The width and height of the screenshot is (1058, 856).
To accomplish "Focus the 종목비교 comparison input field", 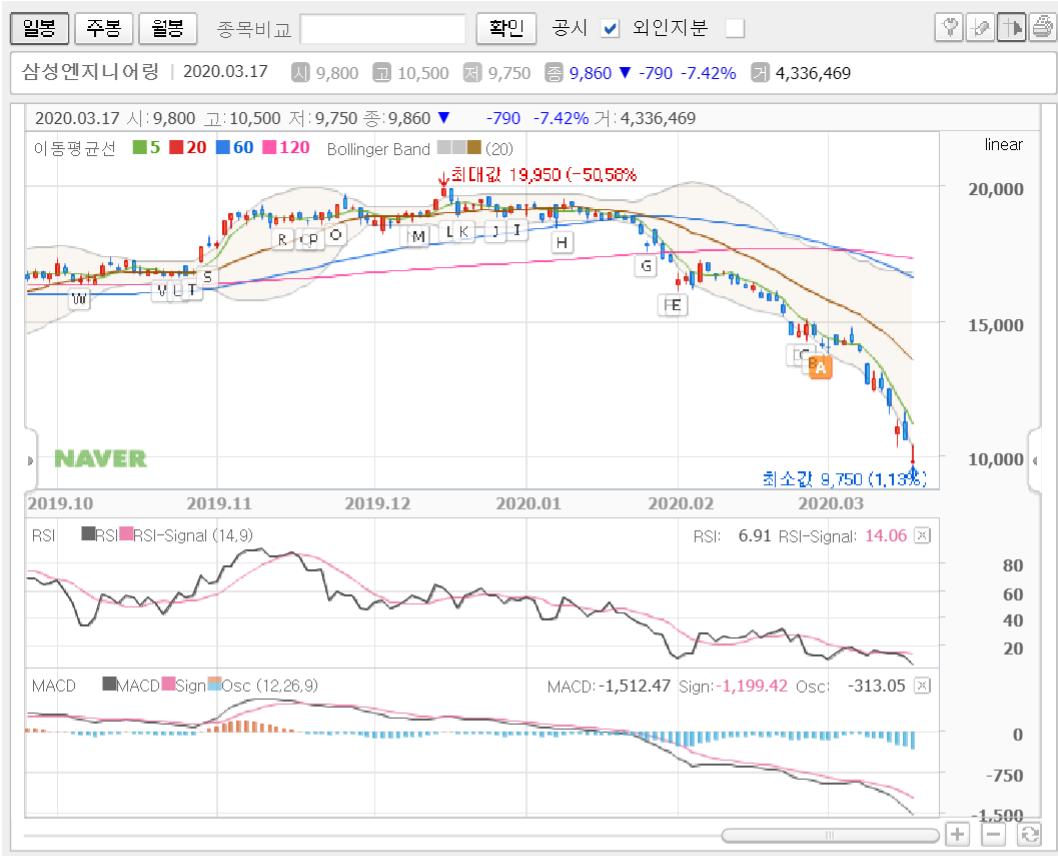I will coord(383,29).
